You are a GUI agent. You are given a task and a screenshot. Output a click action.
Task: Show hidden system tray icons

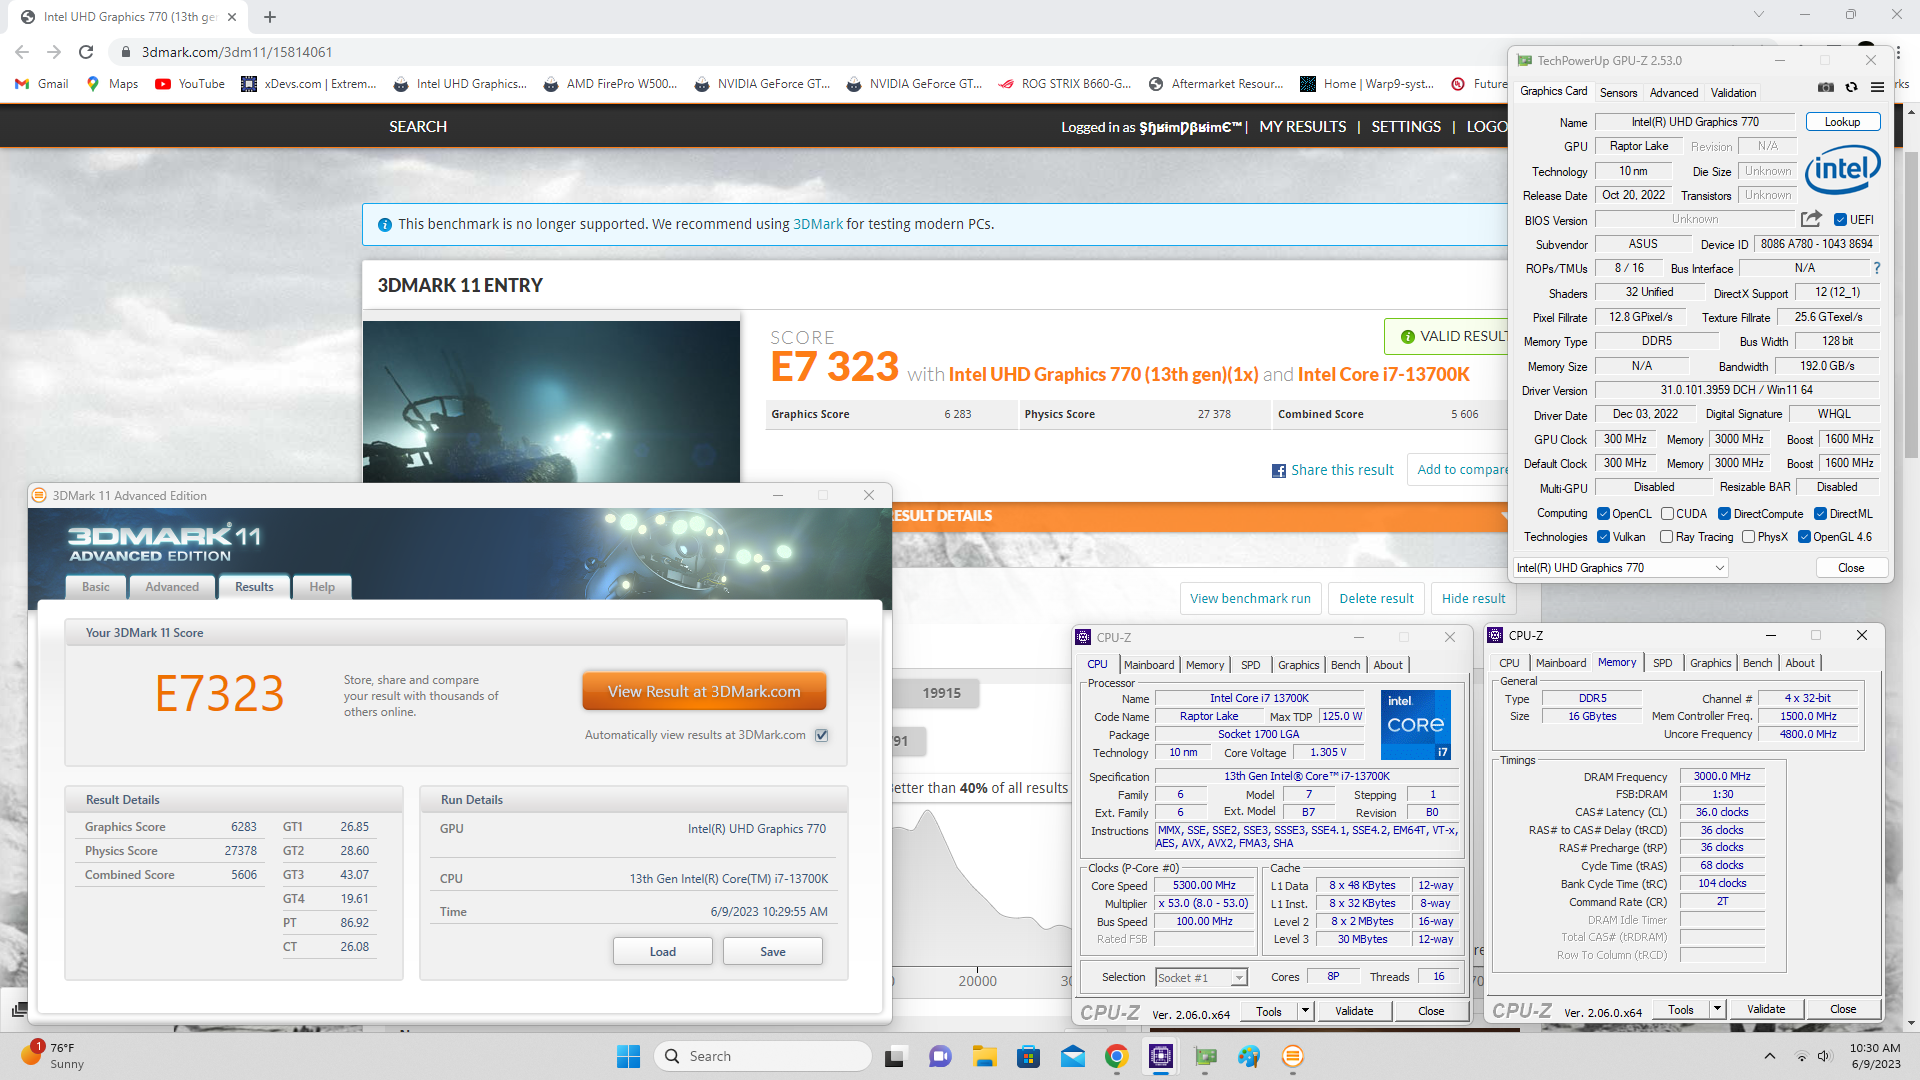(x=1770, y=1056)
